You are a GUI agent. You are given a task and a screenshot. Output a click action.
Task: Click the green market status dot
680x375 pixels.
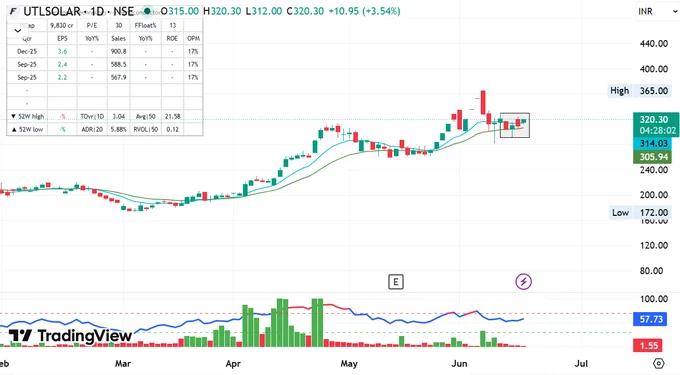click(x=147, y=11)
